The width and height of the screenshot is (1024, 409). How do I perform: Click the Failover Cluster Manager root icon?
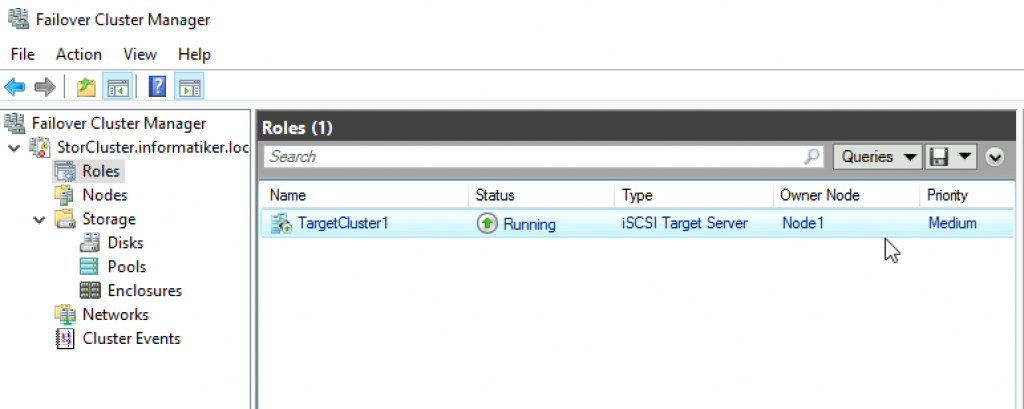pos(15,123)
